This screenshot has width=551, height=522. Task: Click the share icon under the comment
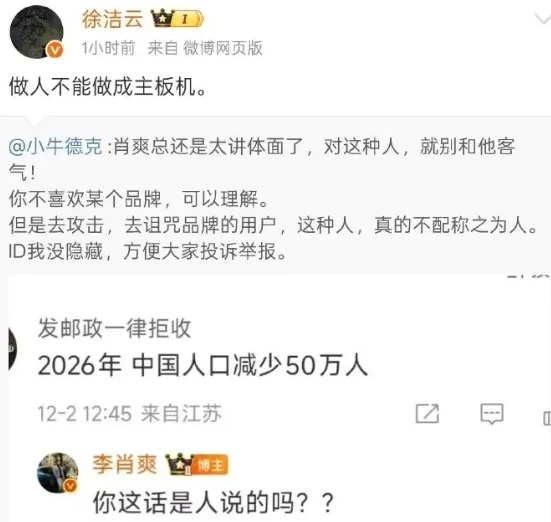(x=427, y=413)
